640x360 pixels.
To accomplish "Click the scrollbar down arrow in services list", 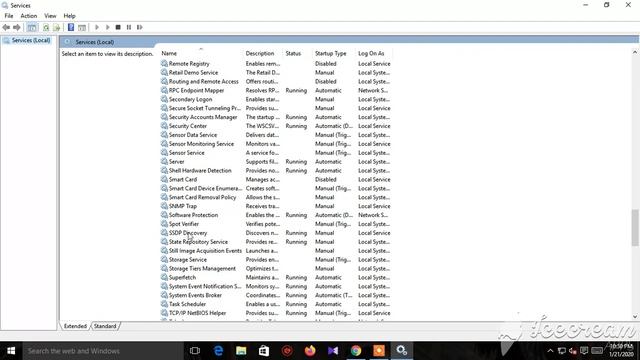I will (635, 317).
